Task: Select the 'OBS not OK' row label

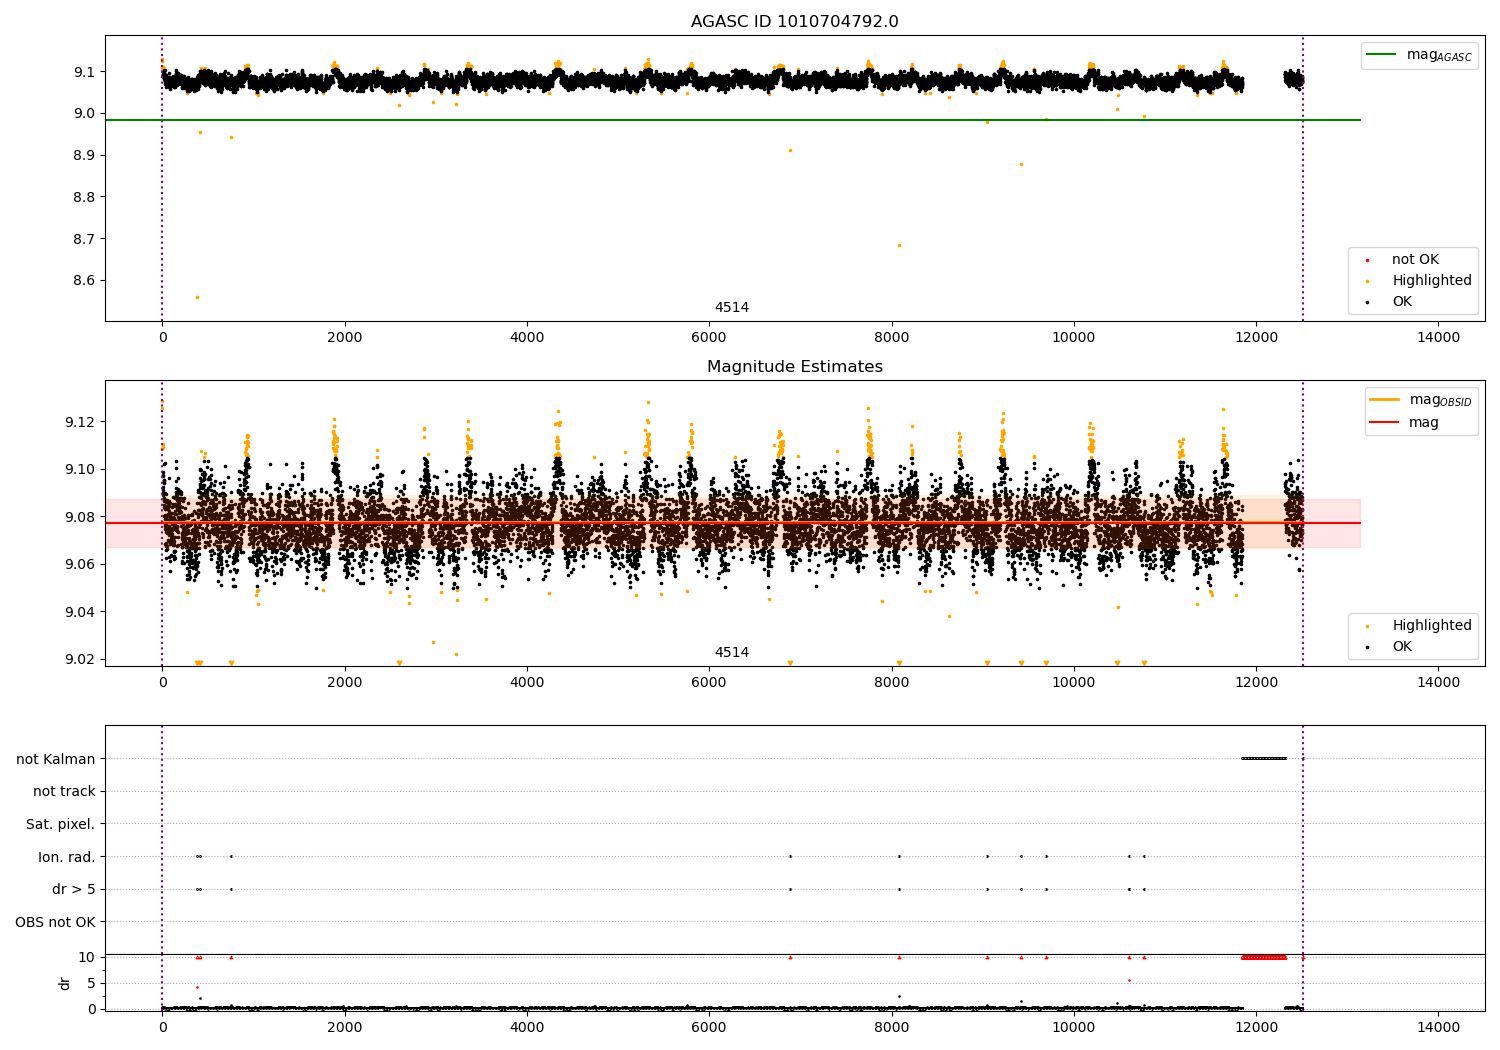Action: 55,922
